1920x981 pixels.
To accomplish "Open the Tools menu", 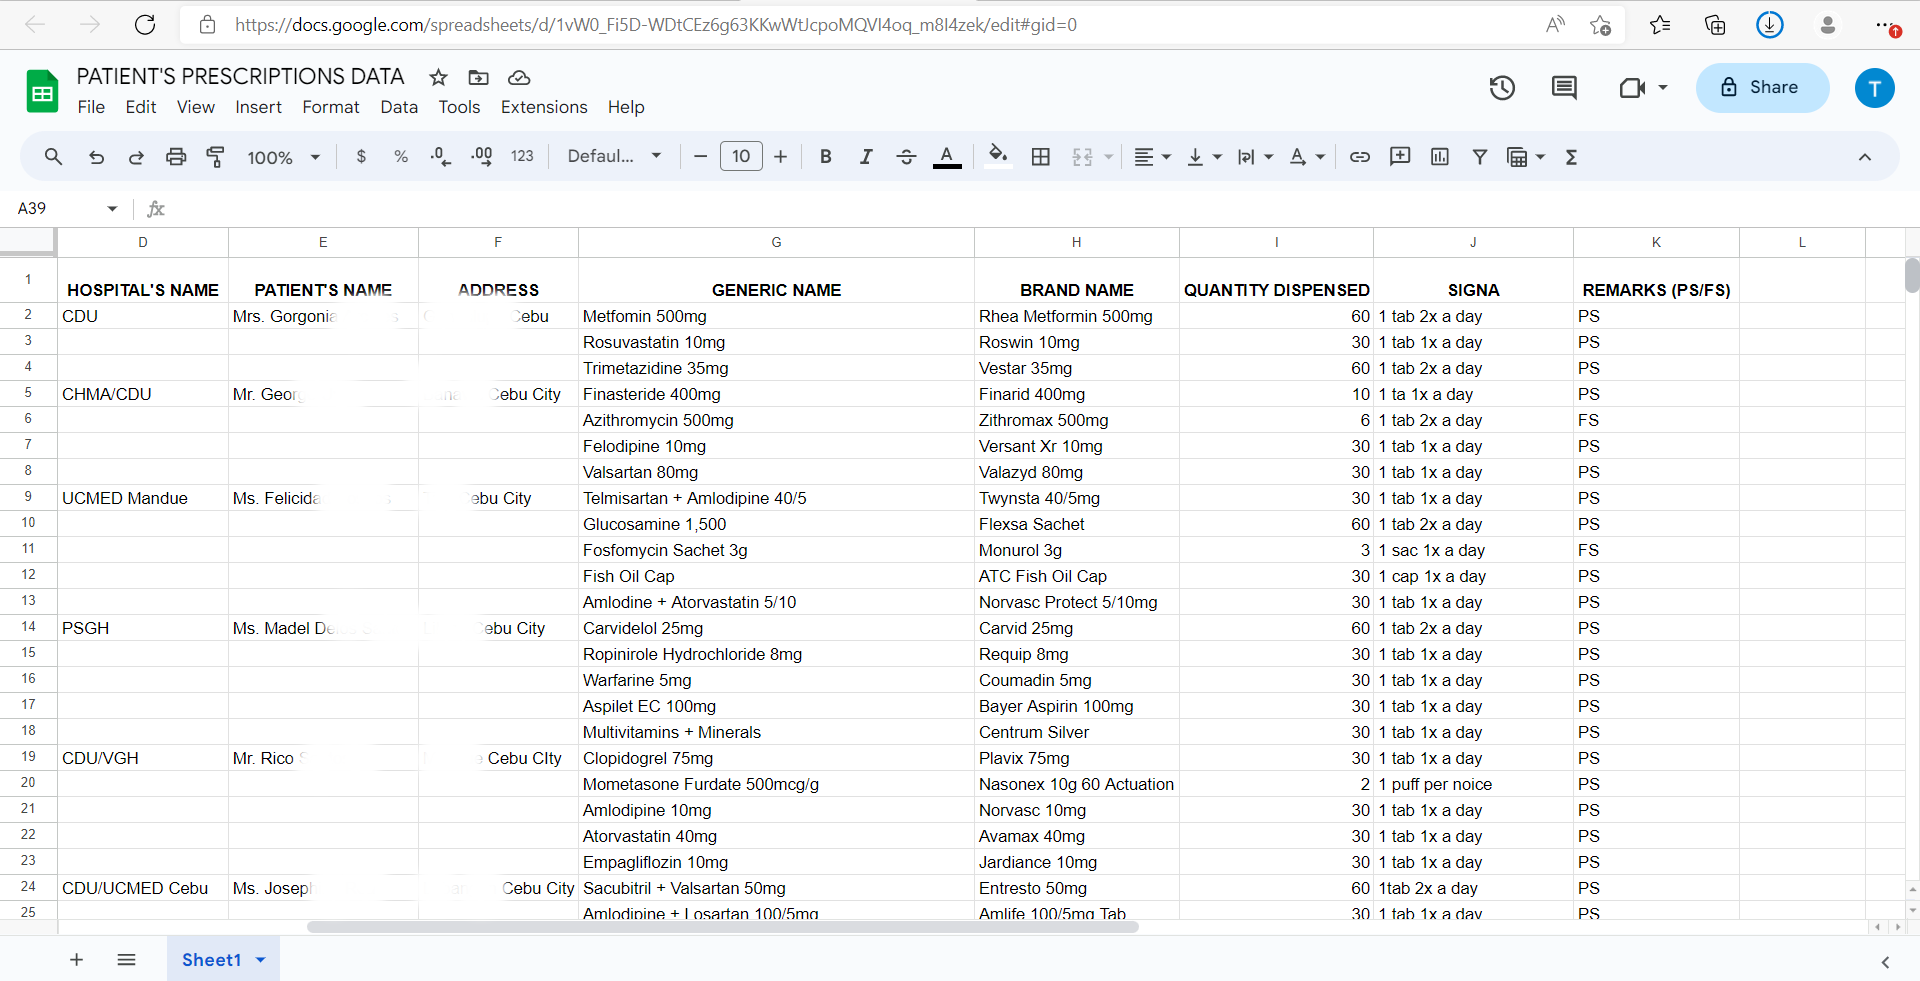I will [x=459, y=107].
